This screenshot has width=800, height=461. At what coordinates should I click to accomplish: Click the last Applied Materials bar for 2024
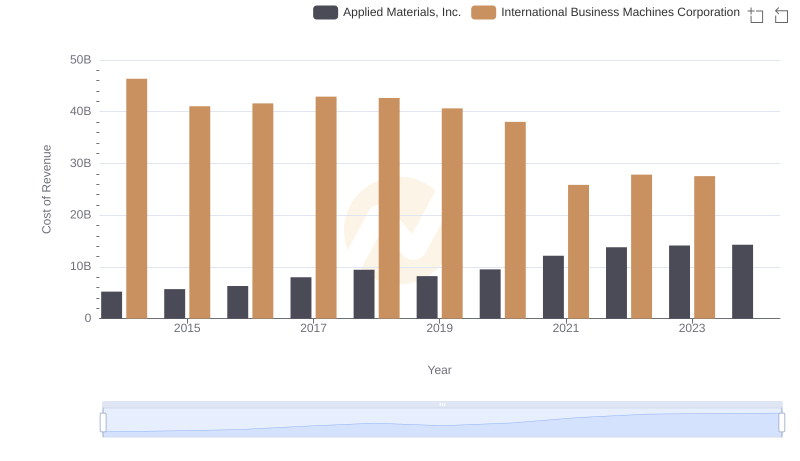click(x=742, y=281)
